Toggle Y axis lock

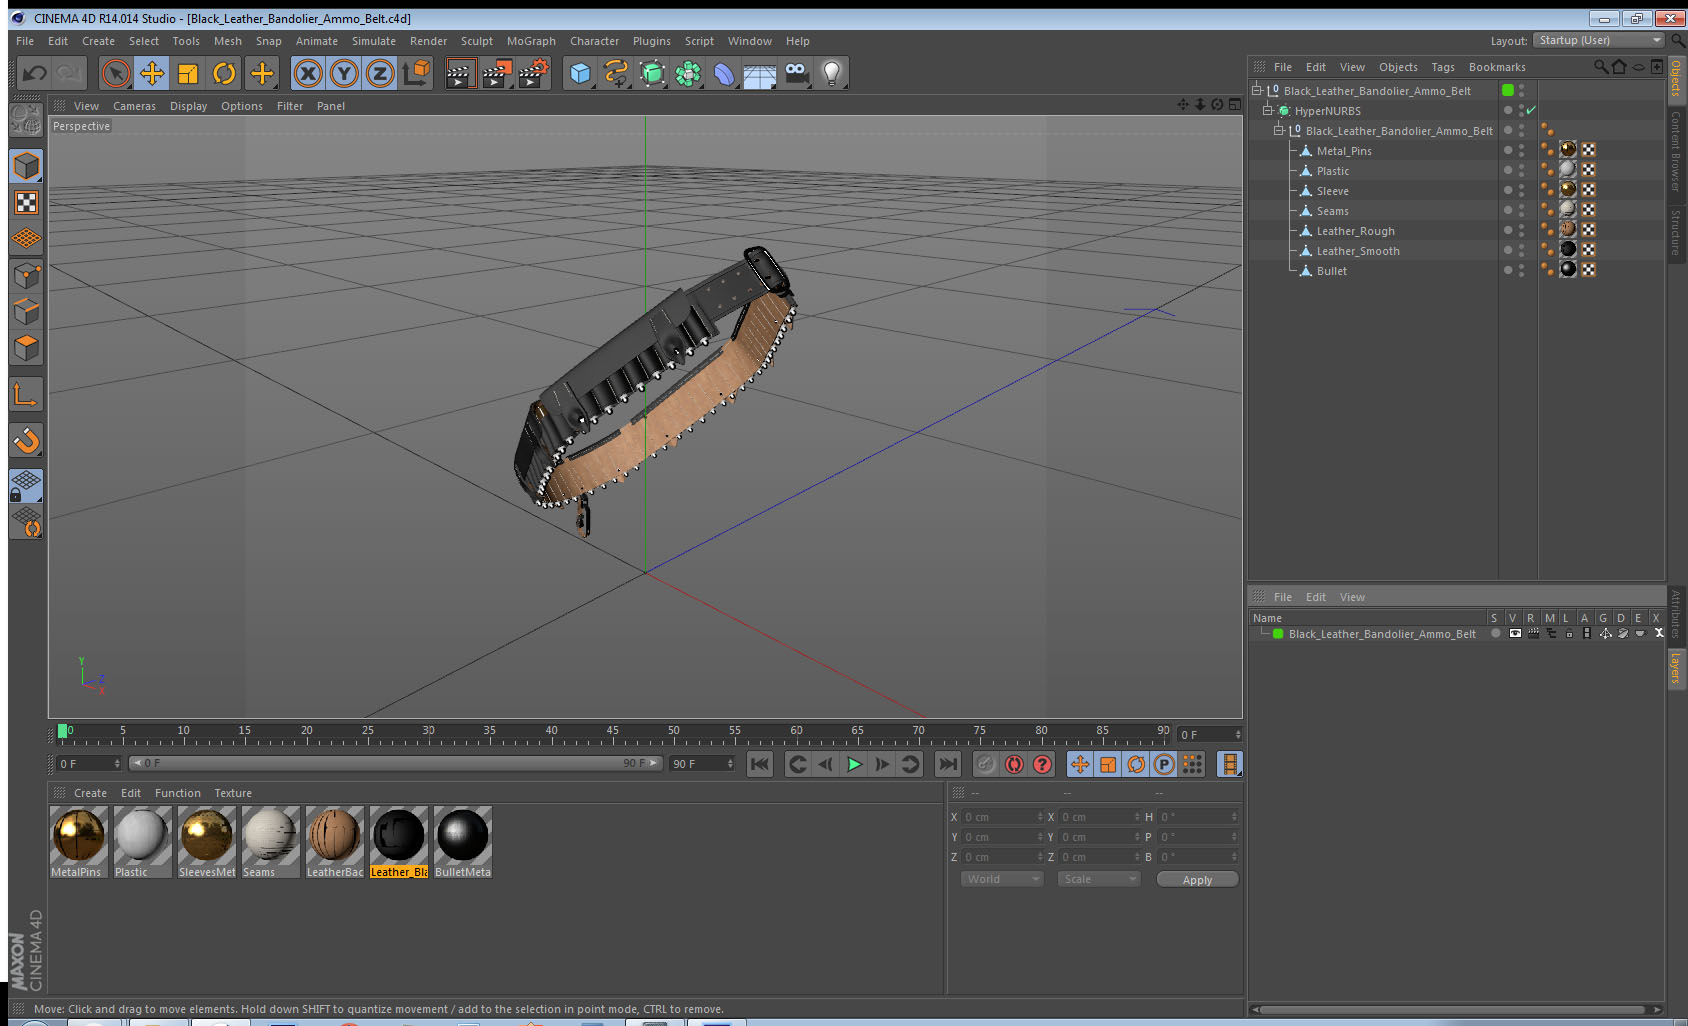(x=344, y=73)
